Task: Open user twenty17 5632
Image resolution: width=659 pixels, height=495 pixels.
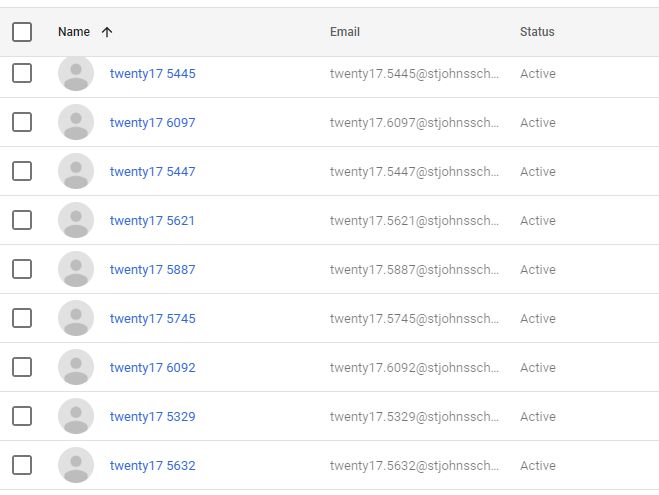Action: click(153, 466)
